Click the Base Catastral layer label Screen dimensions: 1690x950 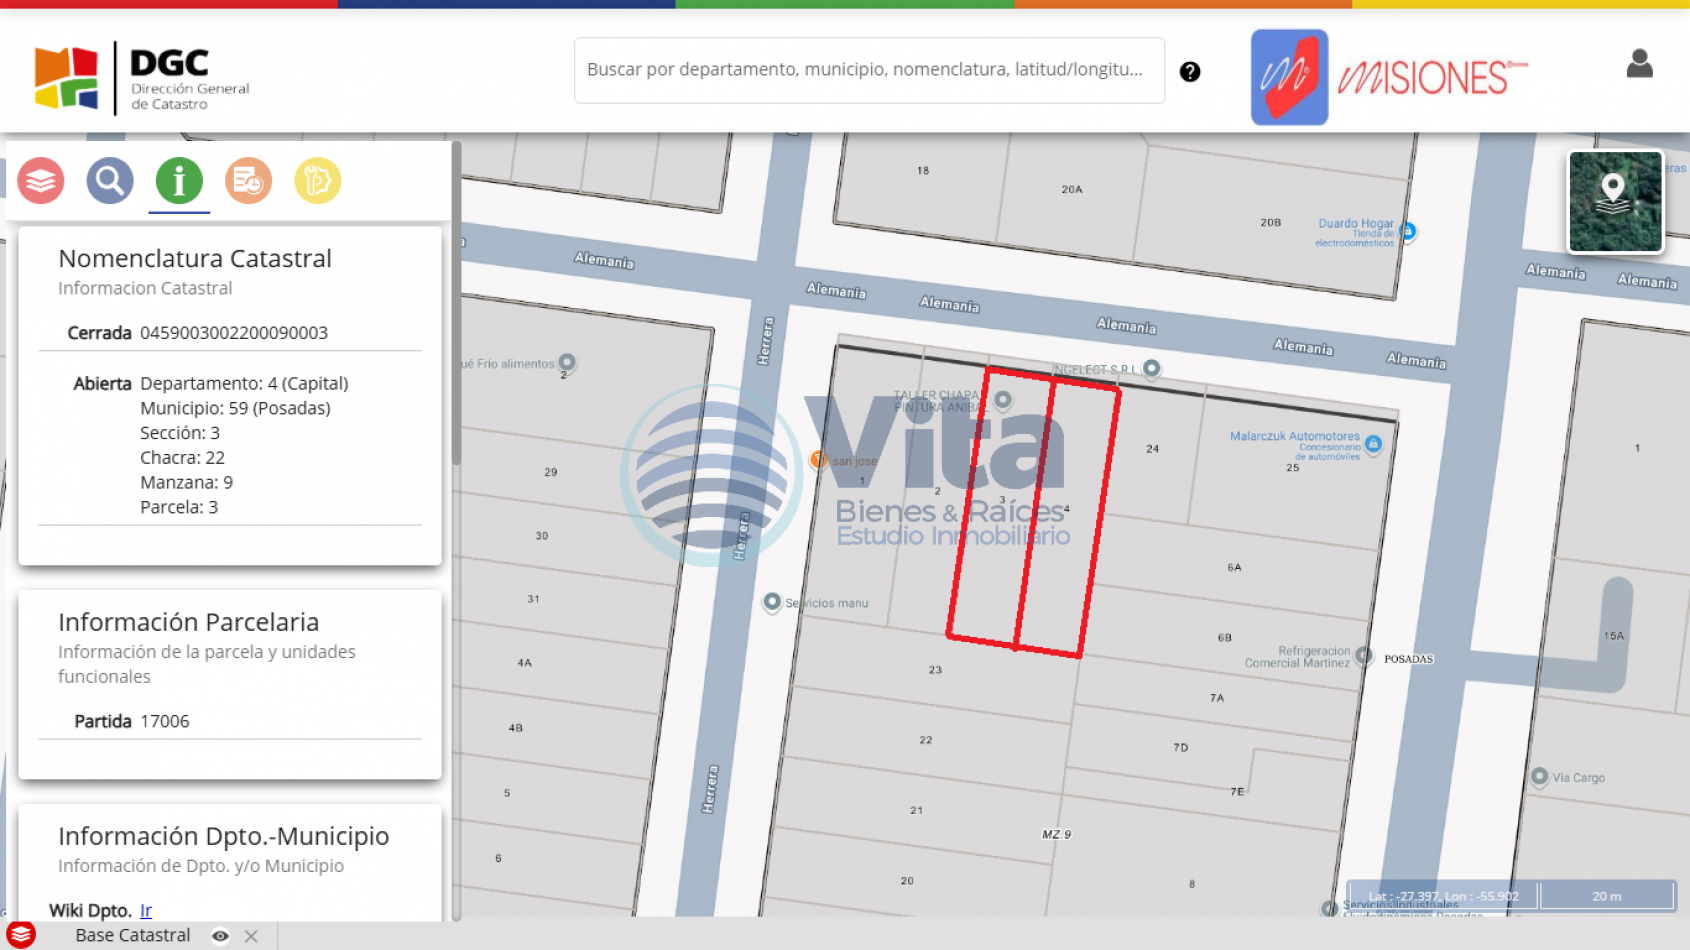coord(133,936)
